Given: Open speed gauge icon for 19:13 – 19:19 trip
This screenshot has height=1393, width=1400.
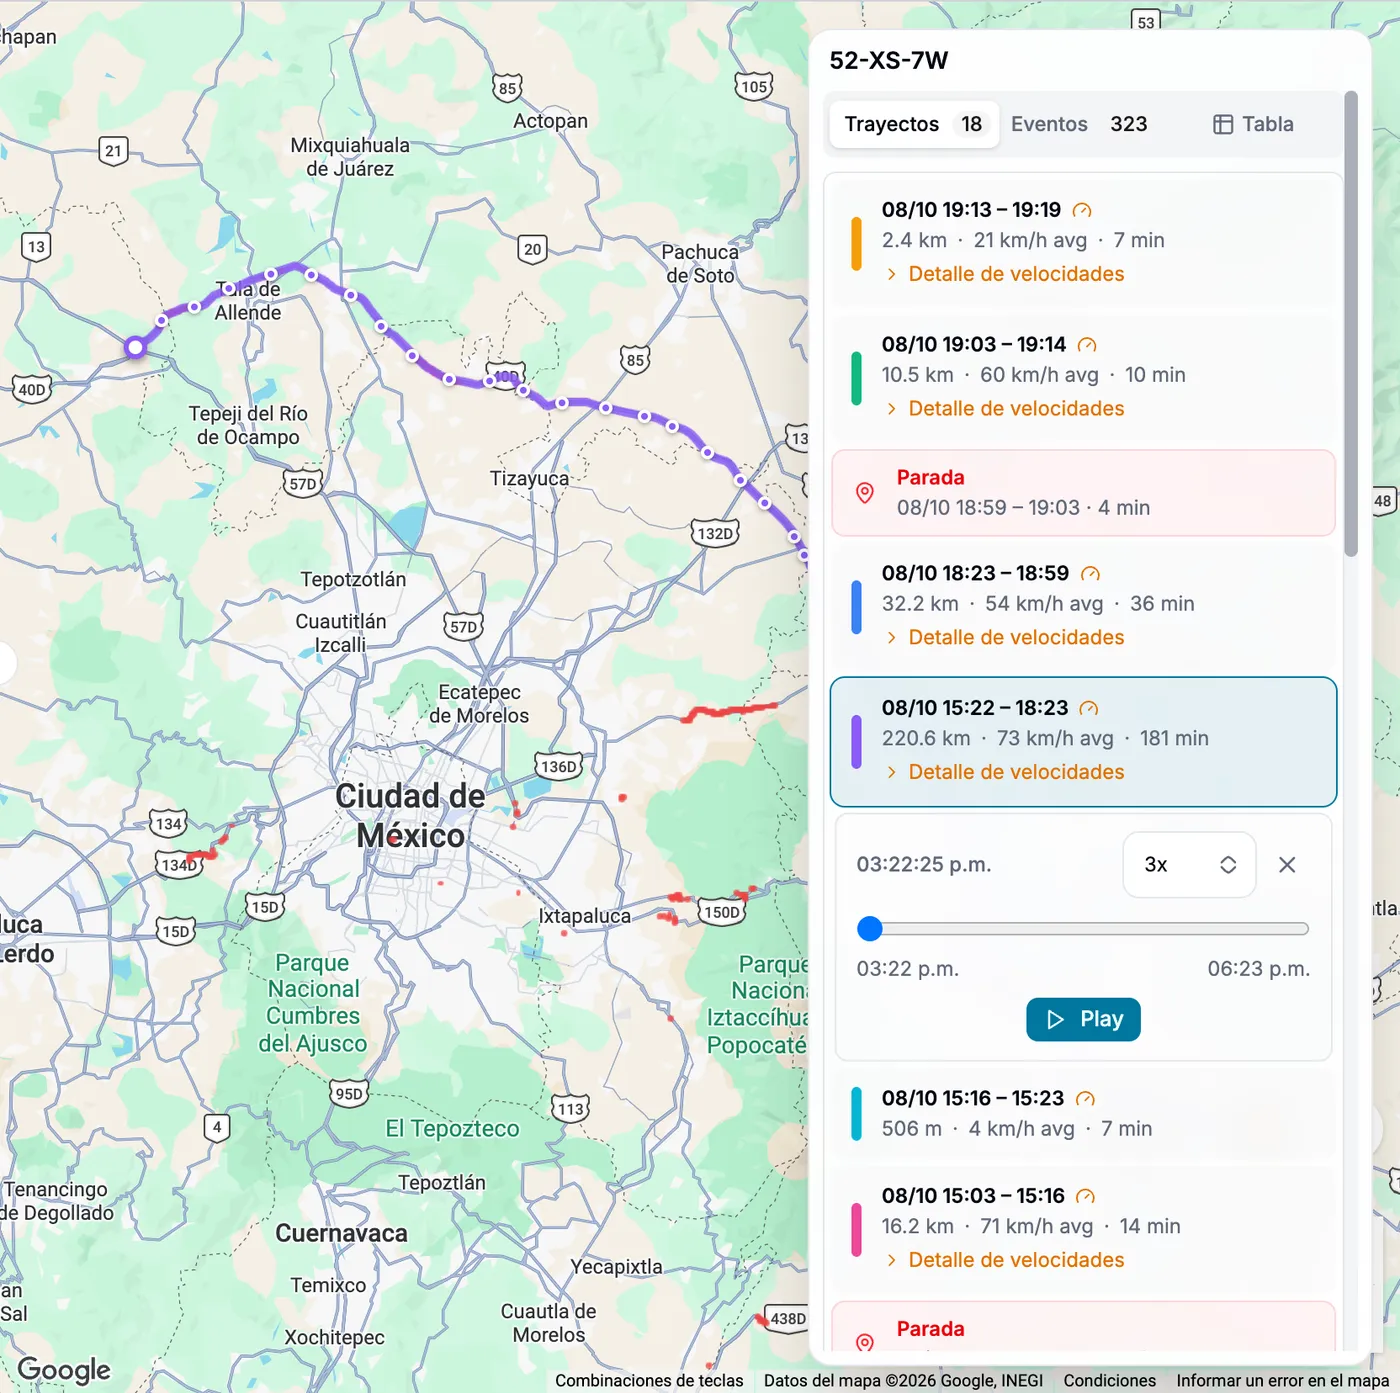Looking at the screenshot, I should [x=1082, y=210].
